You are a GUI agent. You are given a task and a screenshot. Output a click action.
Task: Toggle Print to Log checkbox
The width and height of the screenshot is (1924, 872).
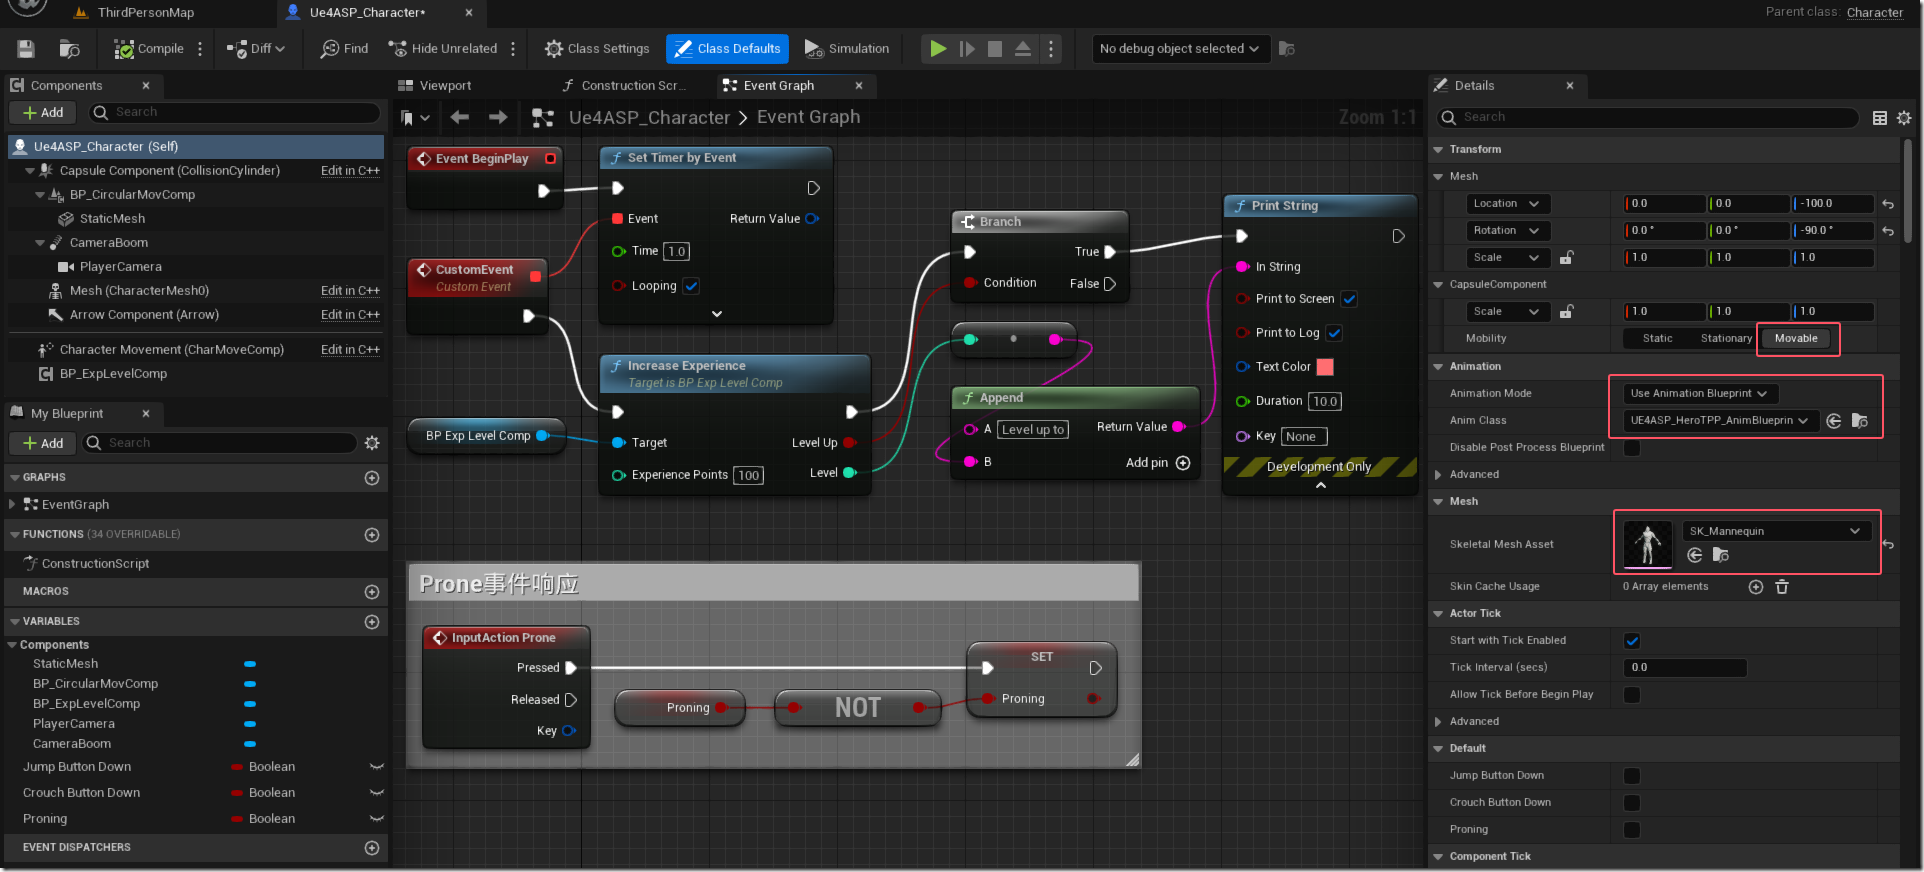1334,333
